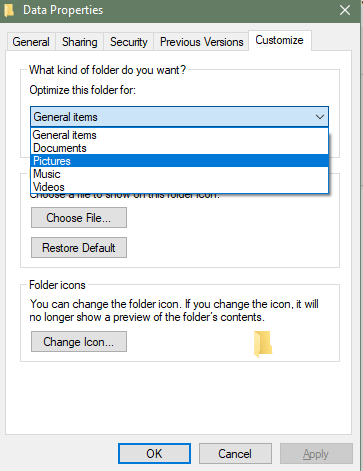The width and height of the screenshot is (363, 471).
Task: Click the Choose File button
Action: click(x=79, y=218)
